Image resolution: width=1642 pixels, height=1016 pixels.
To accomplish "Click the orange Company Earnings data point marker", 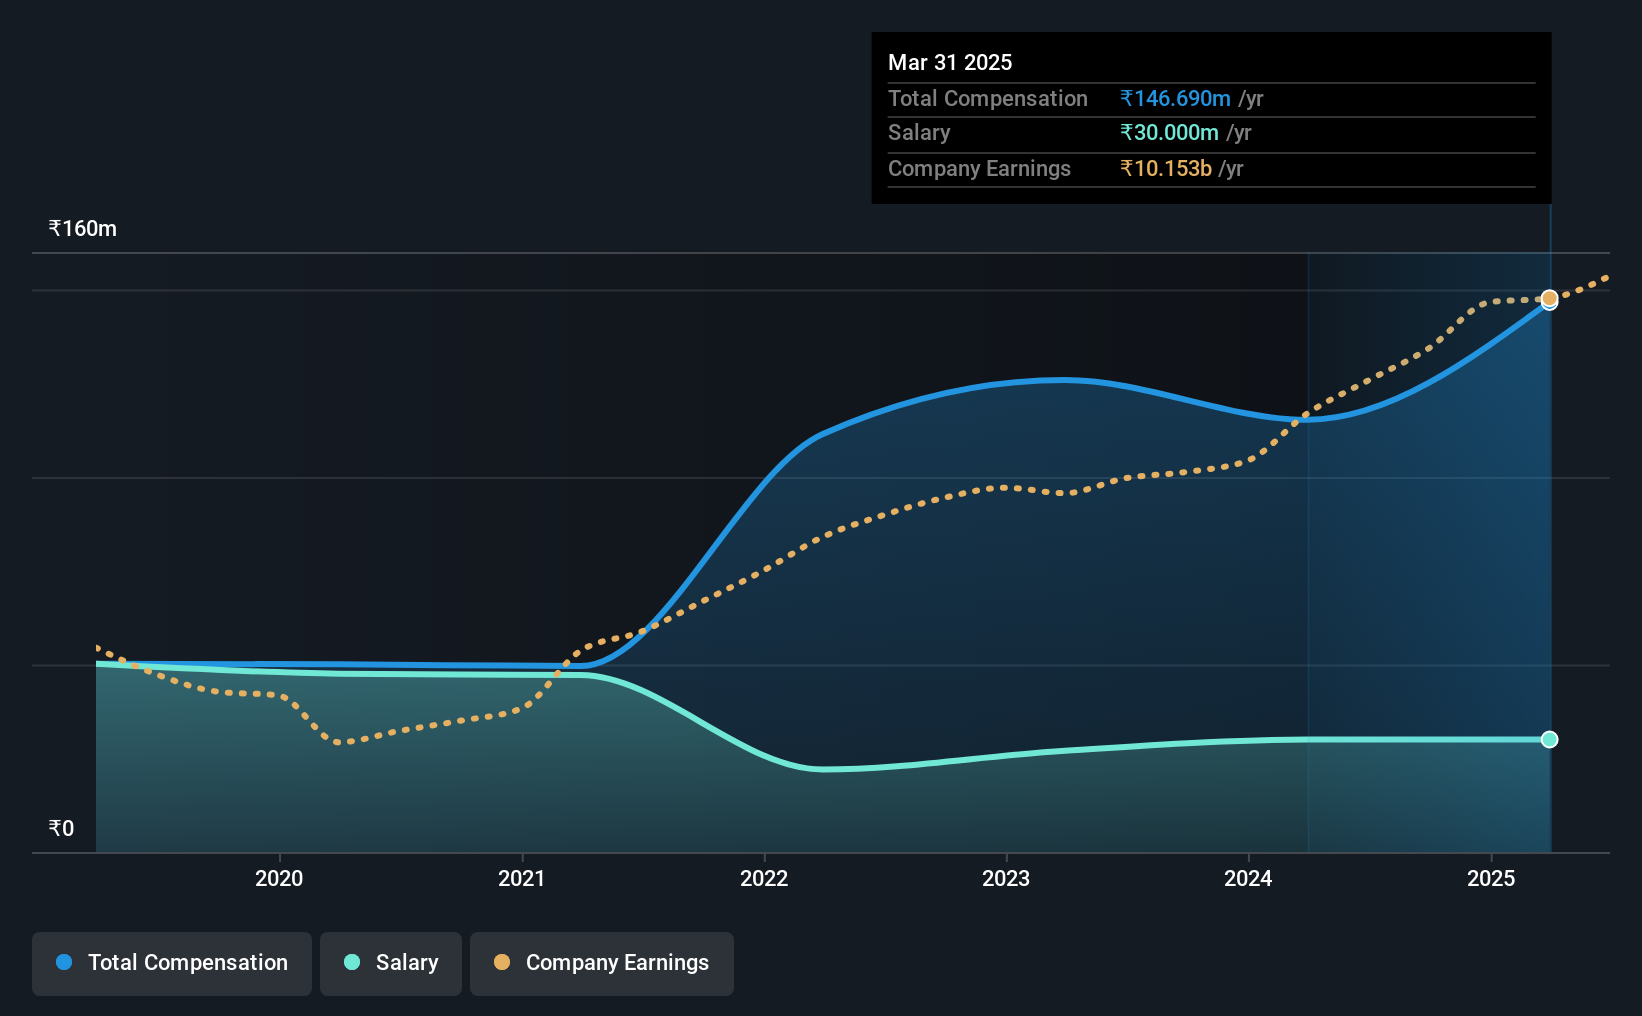I will click(x=1549, y=298).
